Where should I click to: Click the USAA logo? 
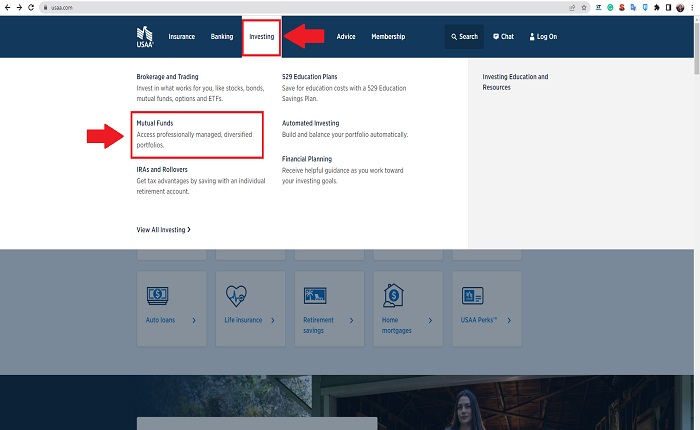(145, 37)
